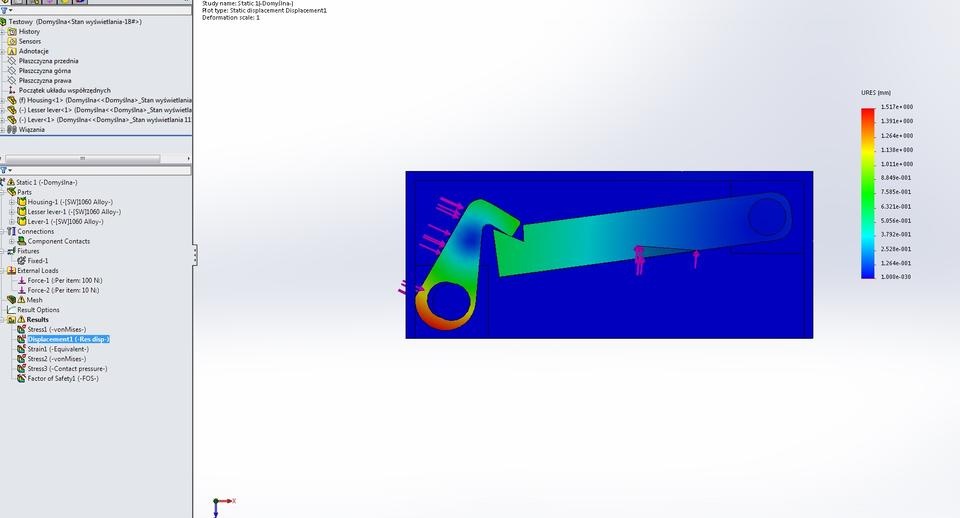Click the Result Options icon
This screenshot has height=518, width=960.
click(x=11, y=309)
